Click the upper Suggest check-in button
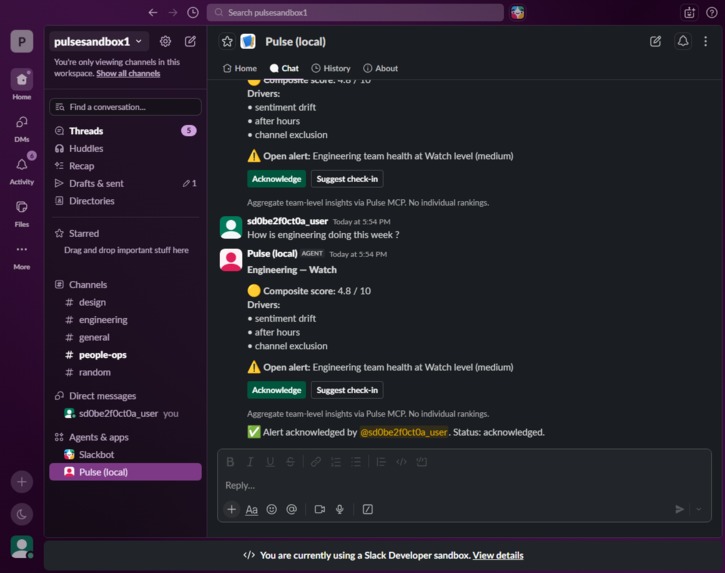This screenshot has width=725, height=573. [347, 179]
